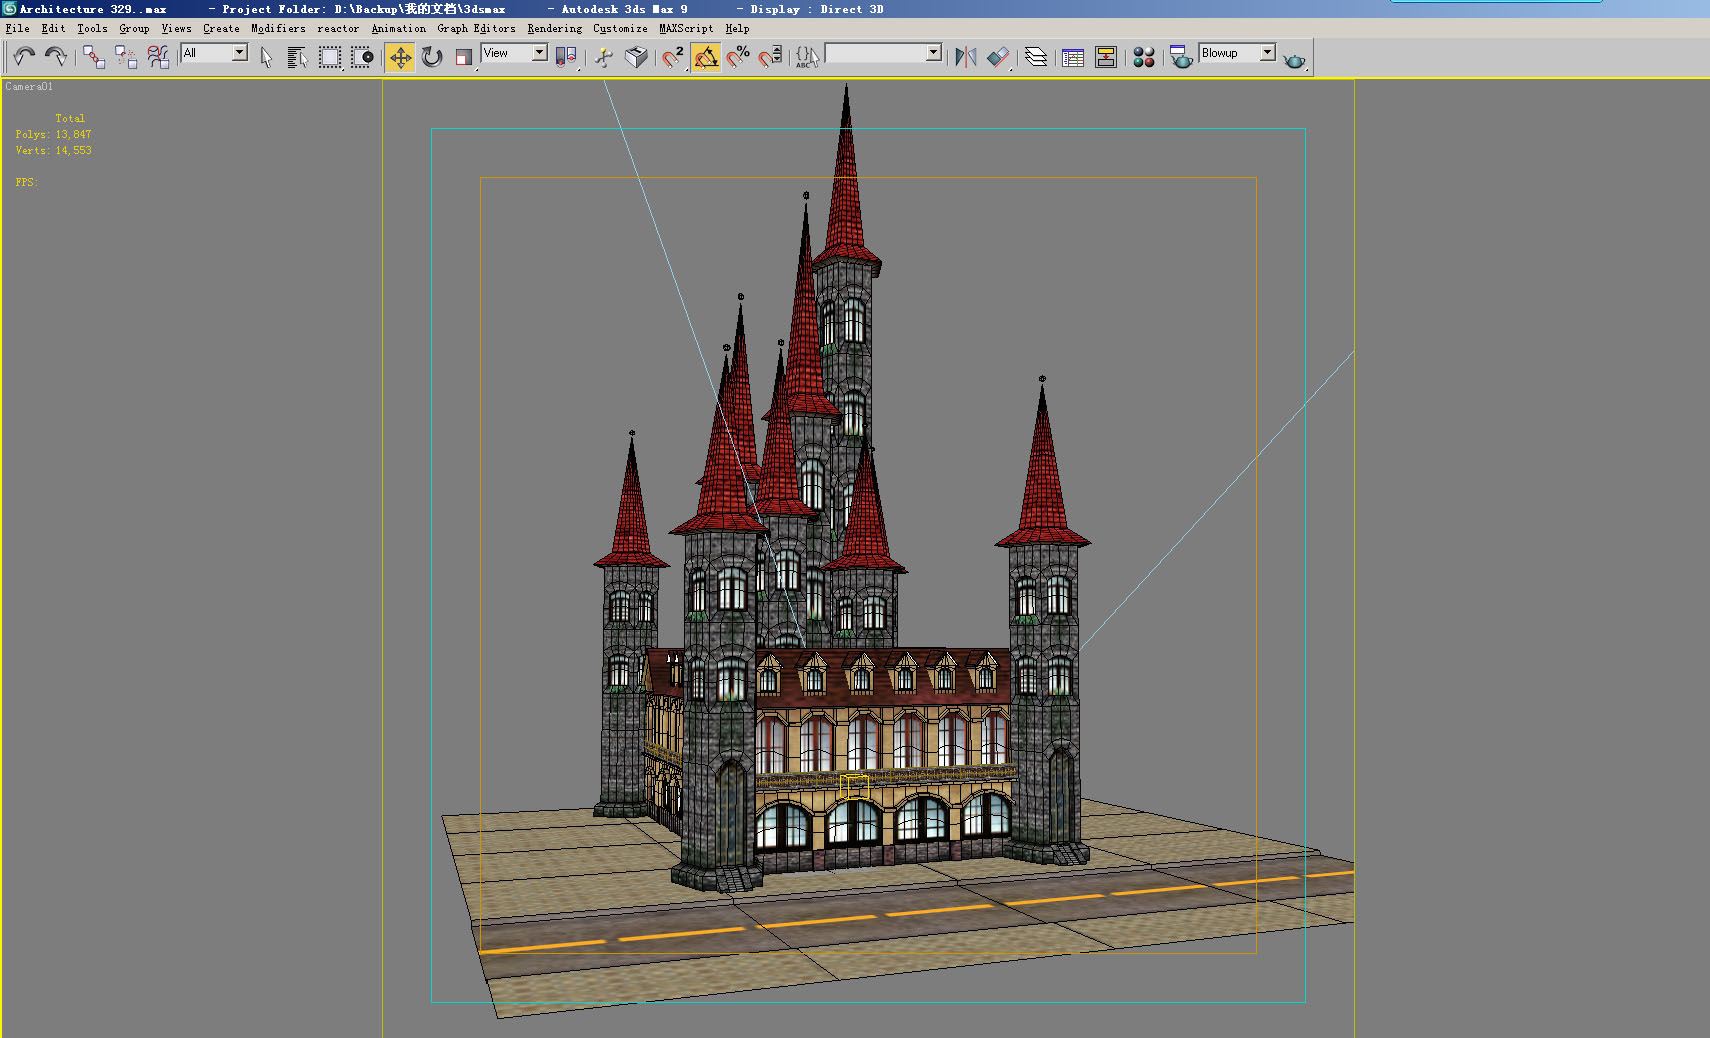
Task: Toggle the 3D Snaps button
Action: coord(674,57)
